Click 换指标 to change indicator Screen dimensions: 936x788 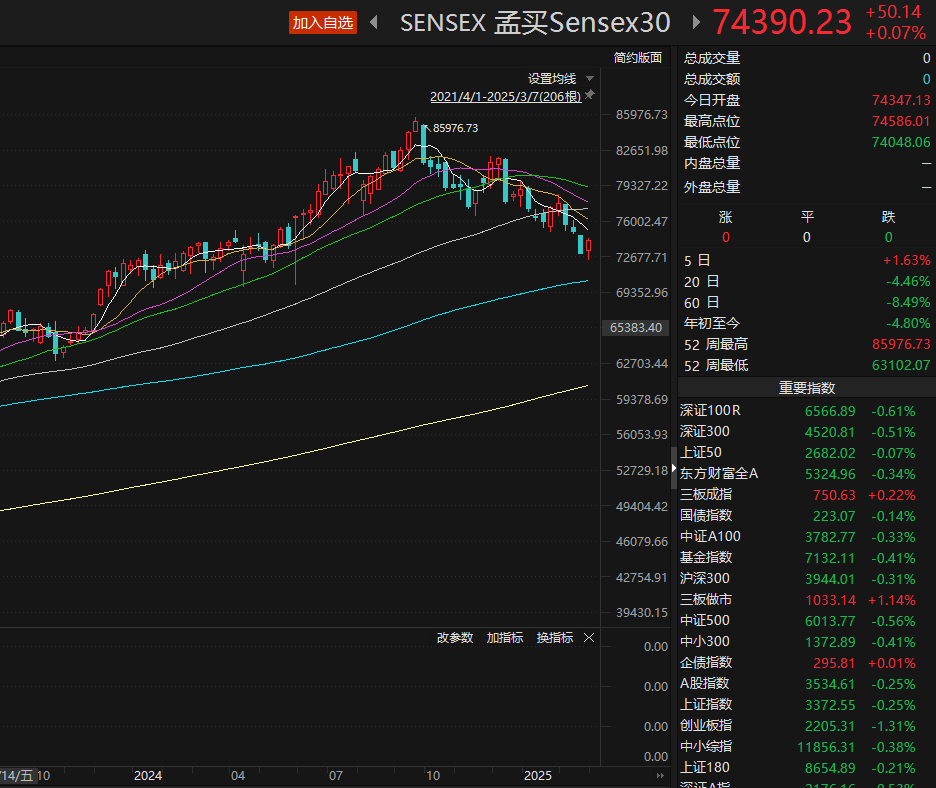(555, 638)
